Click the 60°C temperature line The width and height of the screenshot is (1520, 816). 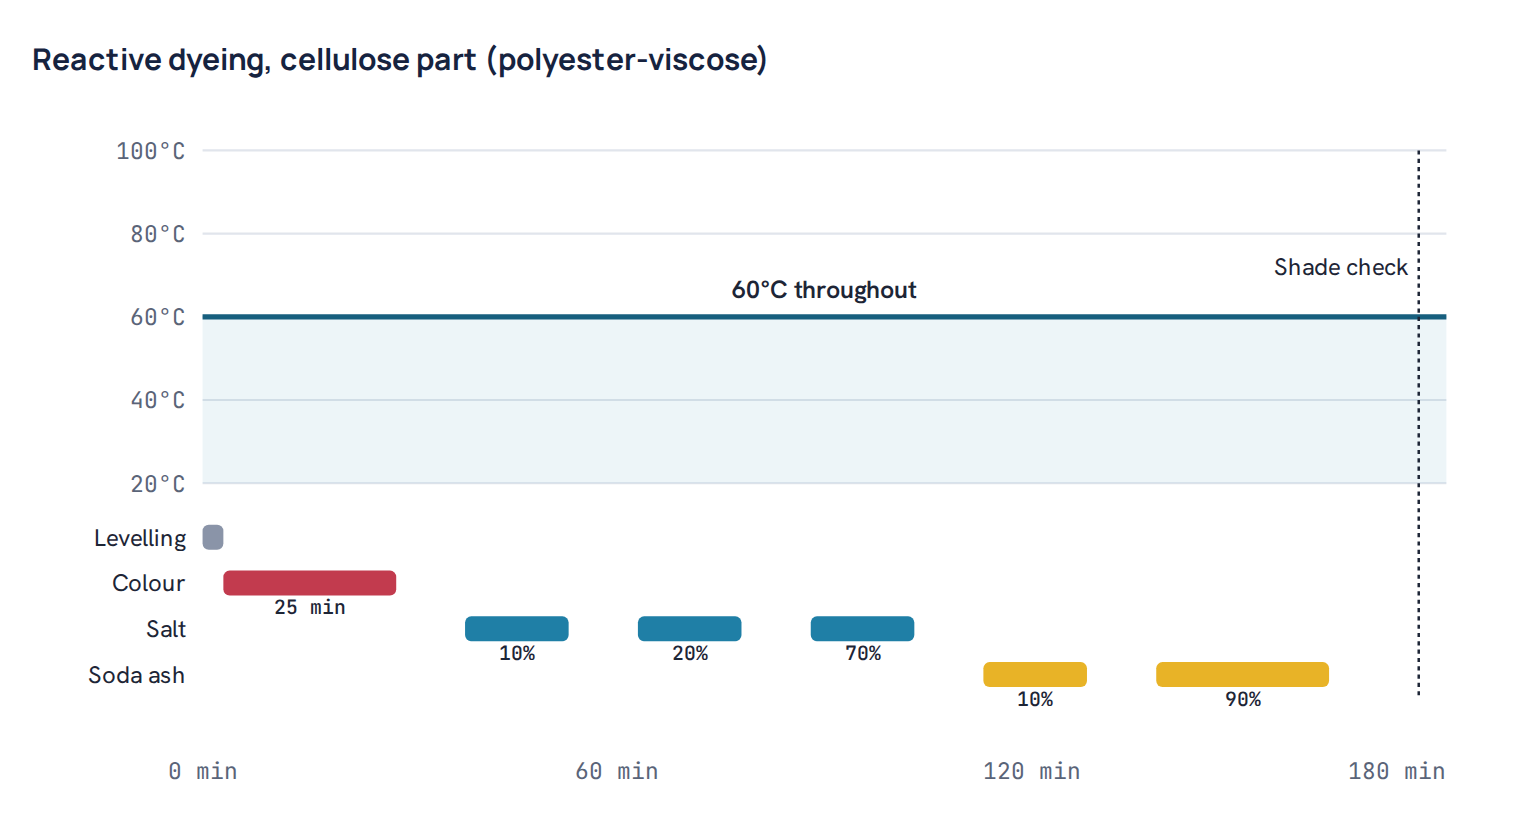coord(824,317)
